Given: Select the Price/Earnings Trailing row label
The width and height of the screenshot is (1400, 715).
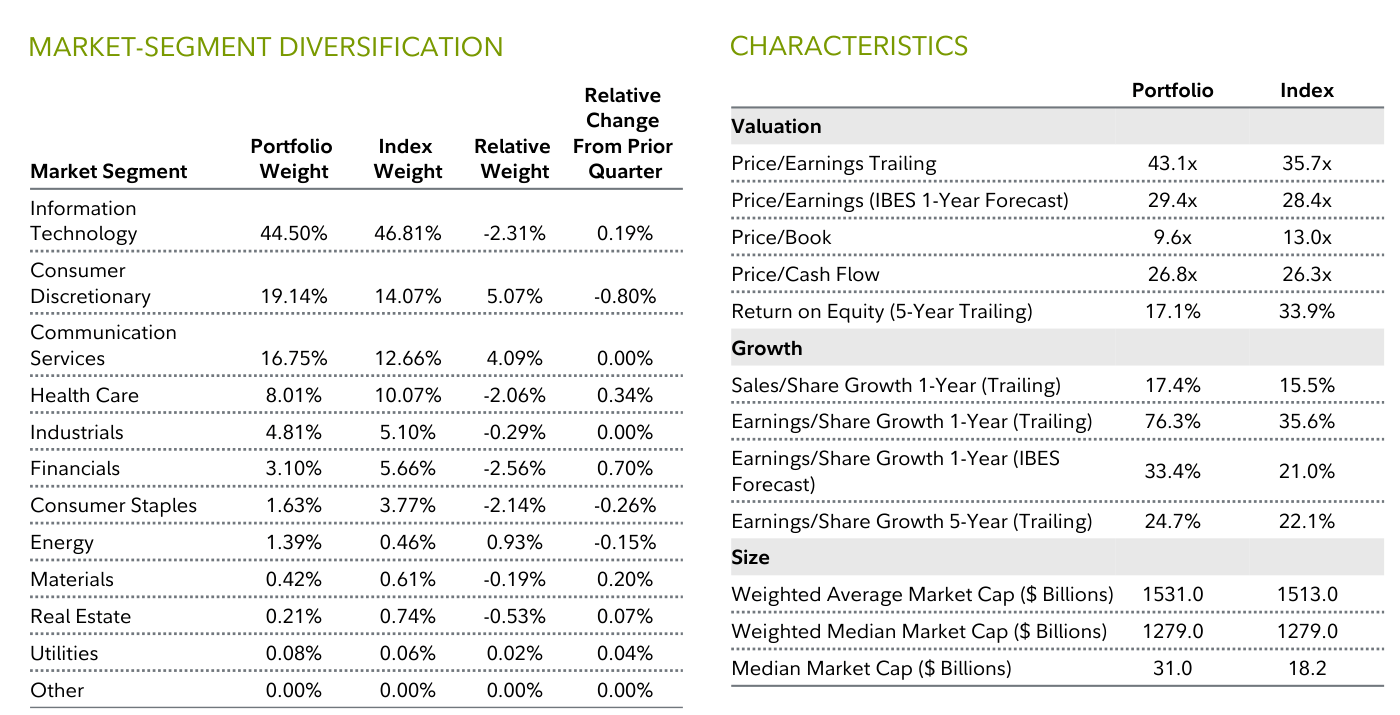Looking at the screenshot, I should (833, 164).
